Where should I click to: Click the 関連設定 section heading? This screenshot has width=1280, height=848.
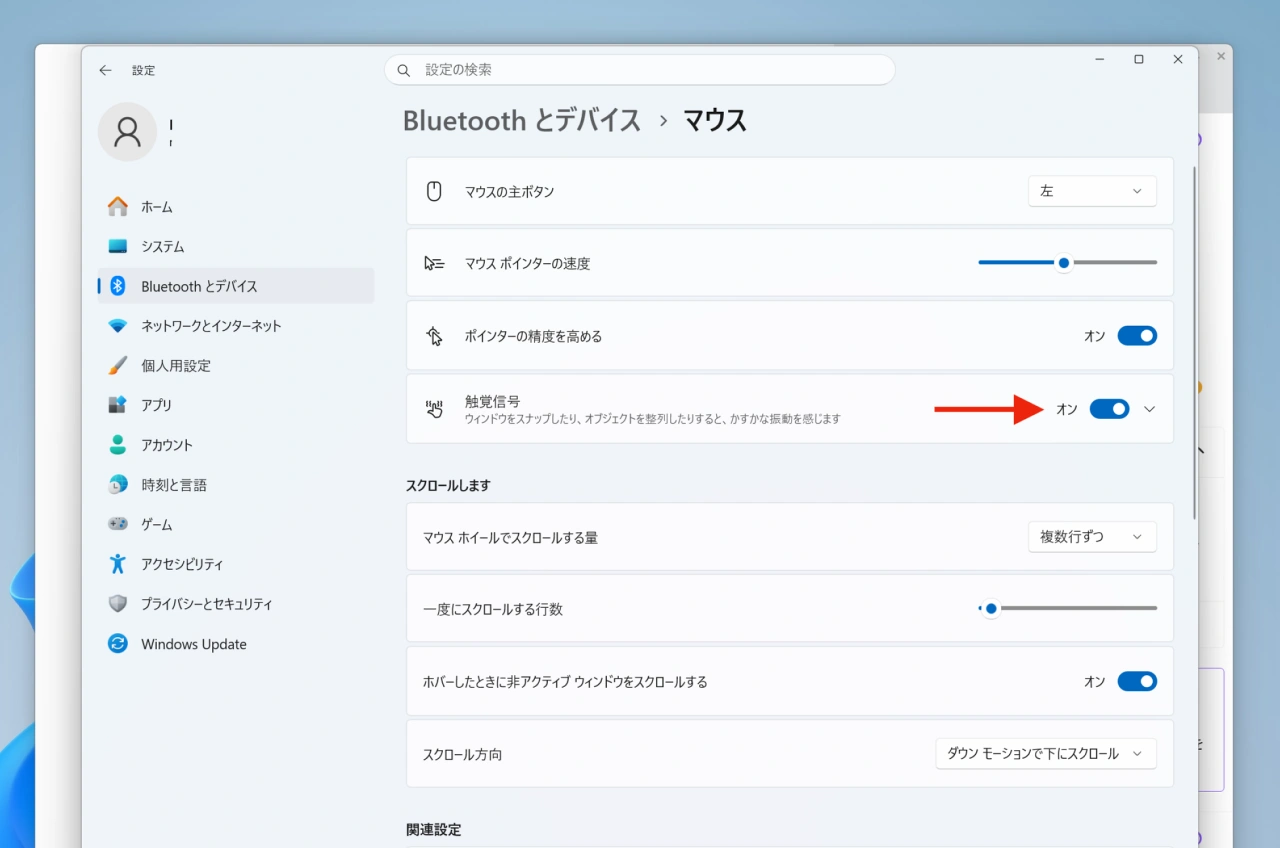click(434, 830)
